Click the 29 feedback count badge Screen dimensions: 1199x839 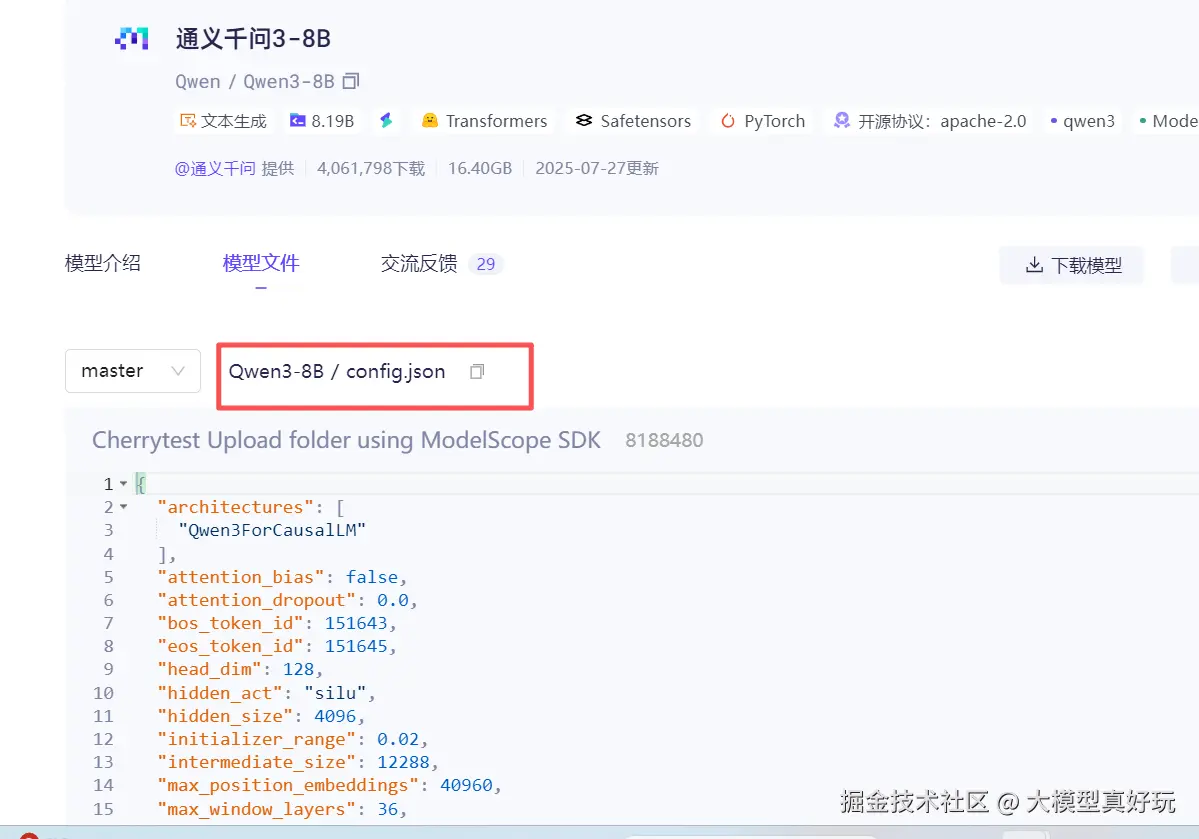click(x=486, y=264)
